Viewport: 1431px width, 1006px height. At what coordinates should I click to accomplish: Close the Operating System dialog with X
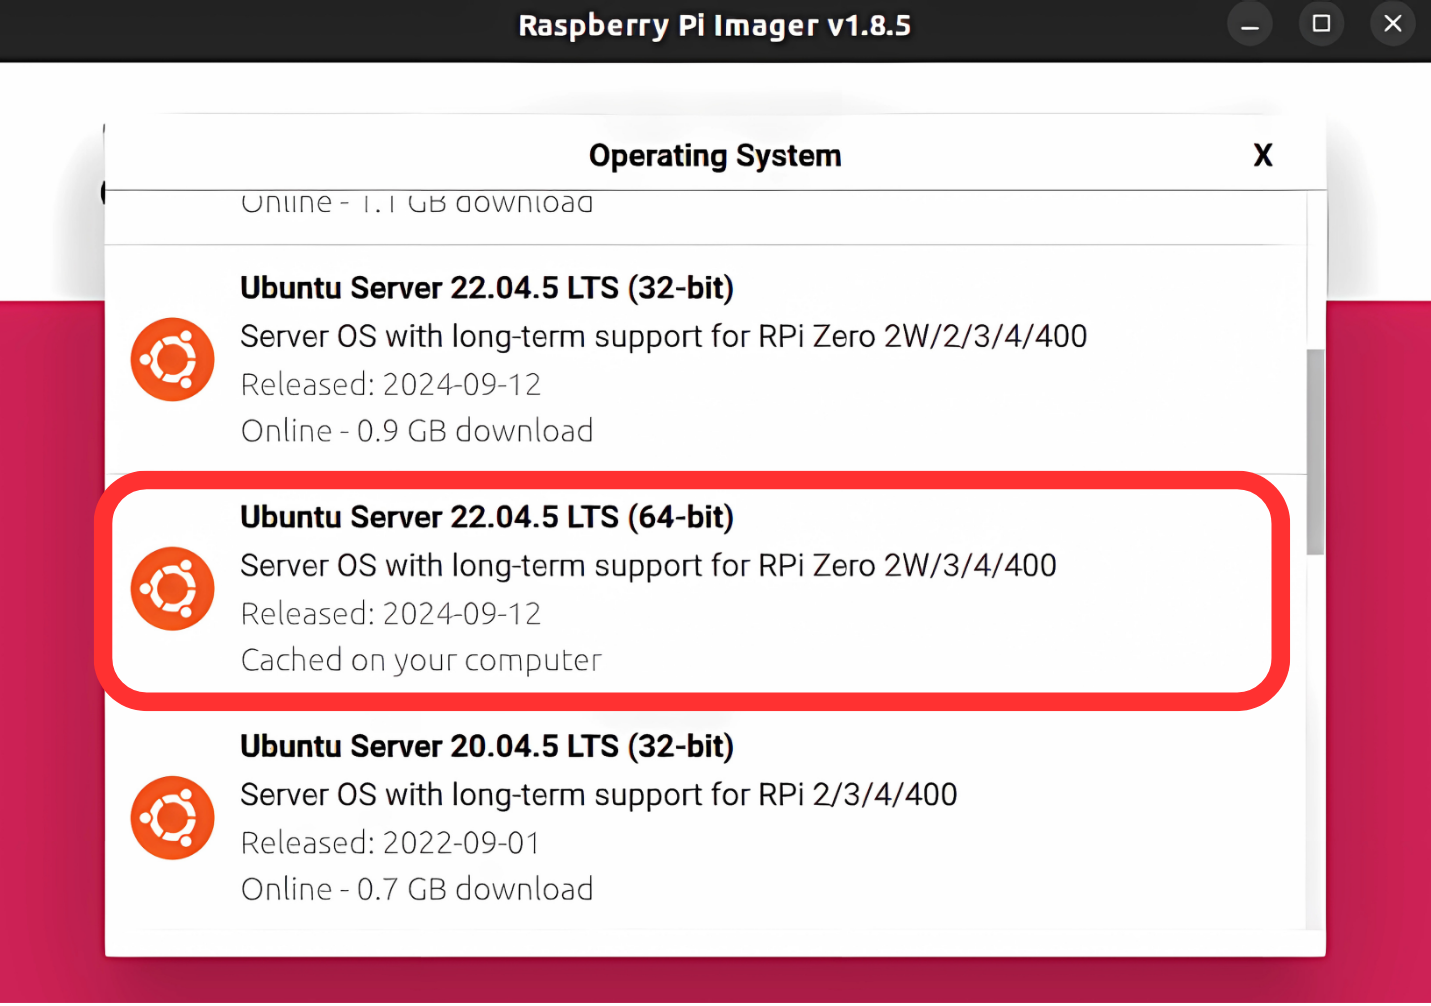point(1263,155)
